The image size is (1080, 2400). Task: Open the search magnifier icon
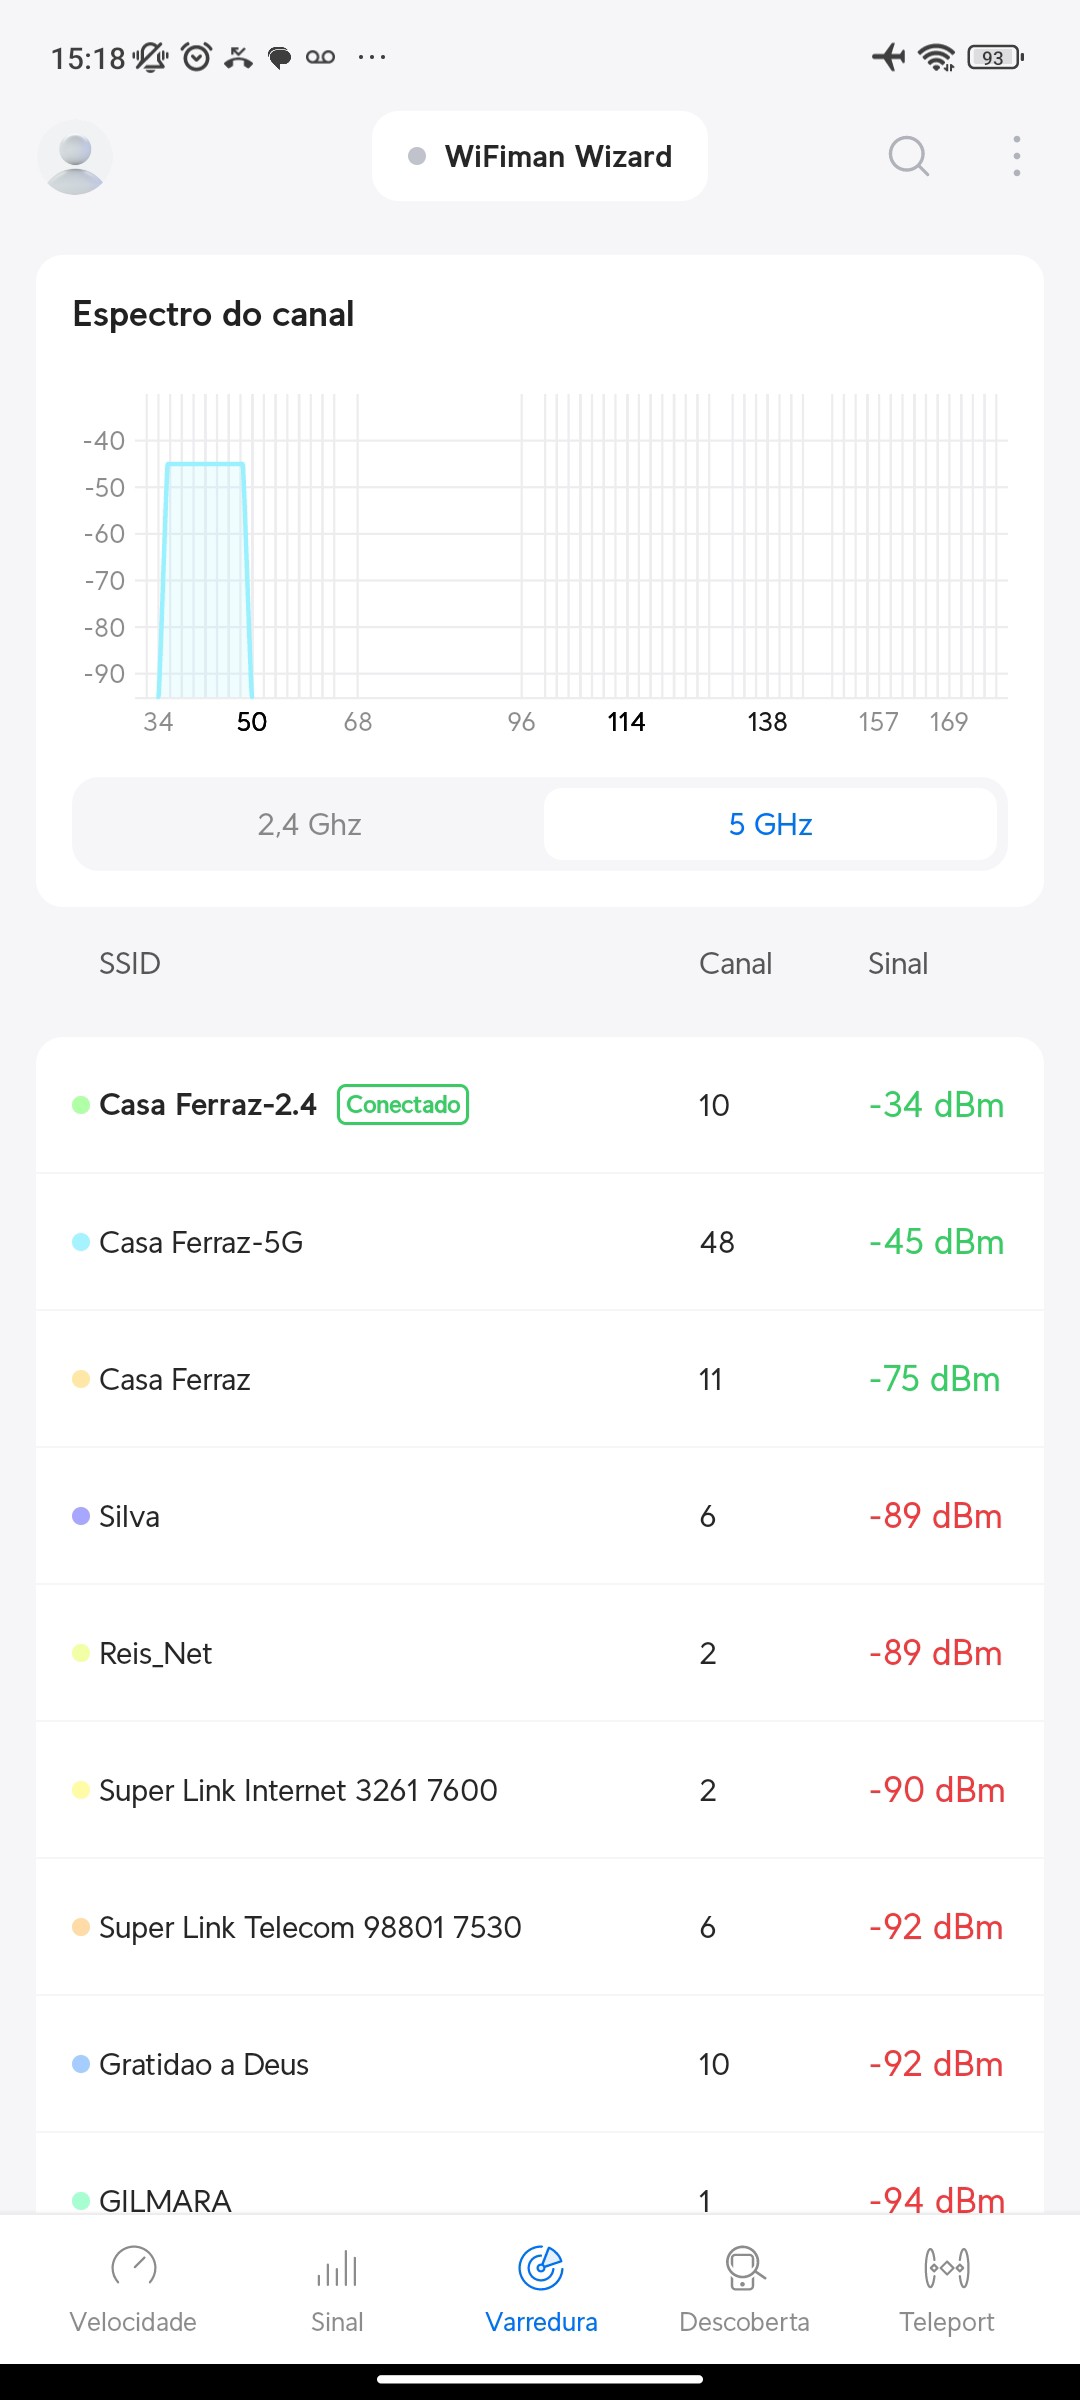(x=908, y=157)
